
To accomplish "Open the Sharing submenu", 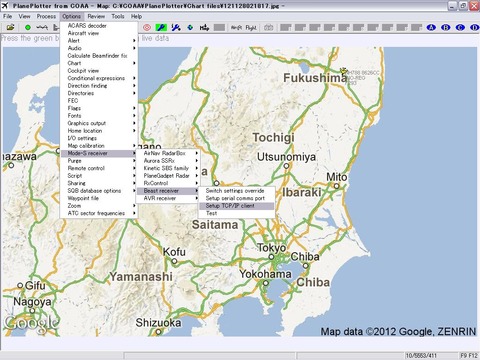I will coord(99,183).
